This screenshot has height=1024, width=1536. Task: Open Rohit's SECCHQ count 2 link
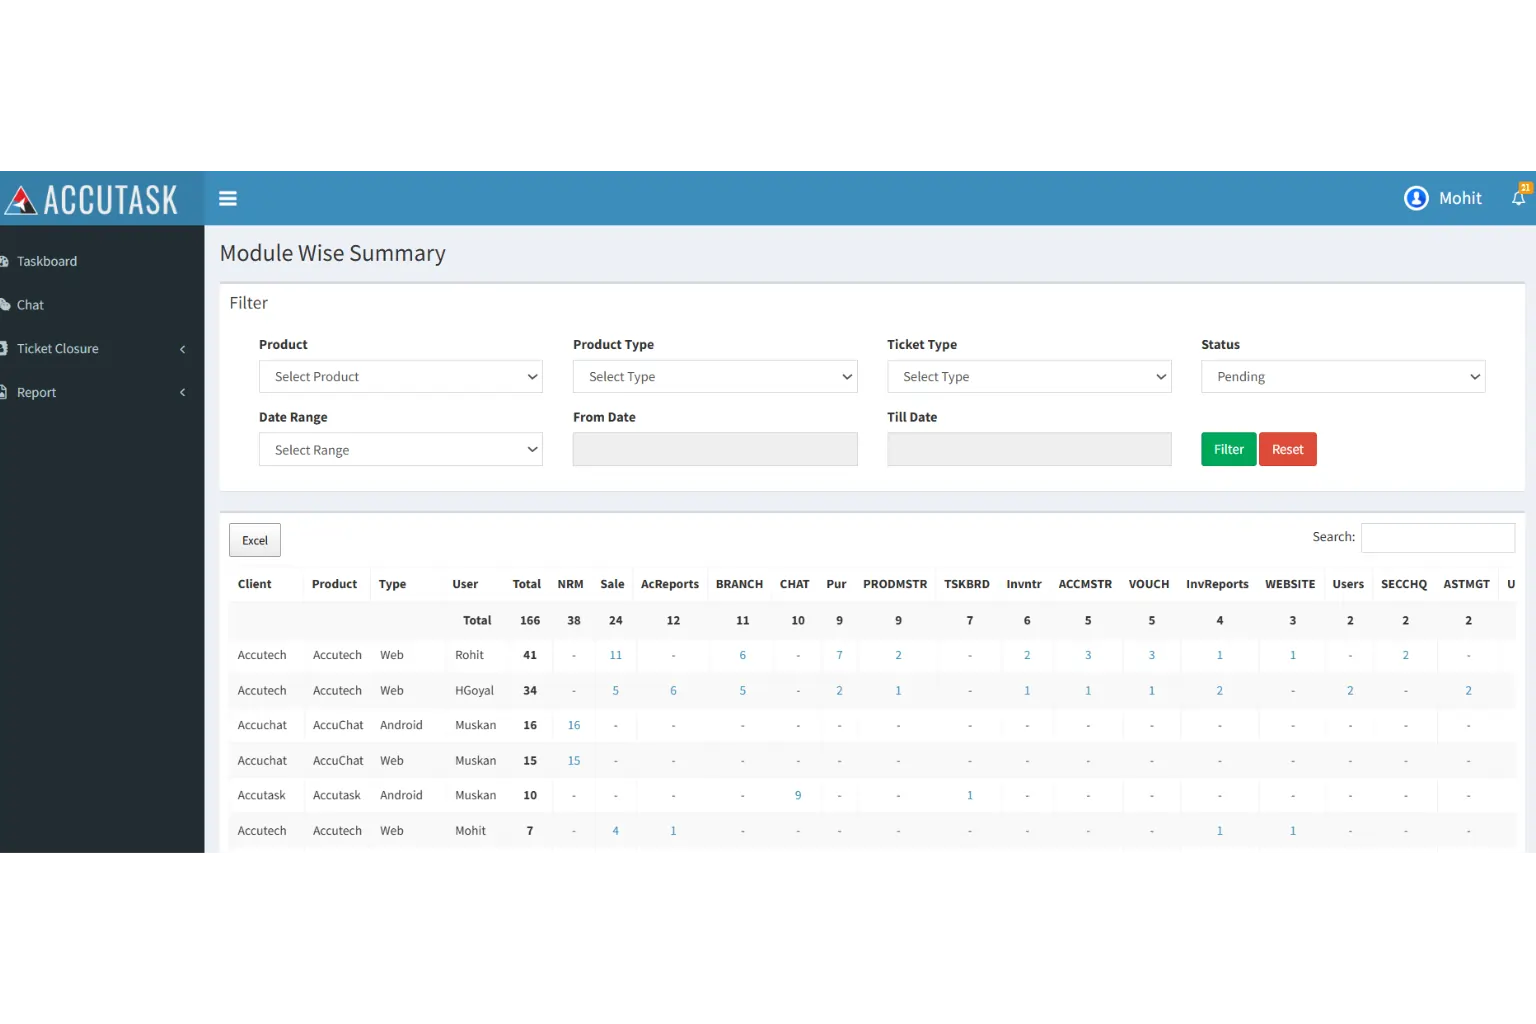[x=1405, y=655]
